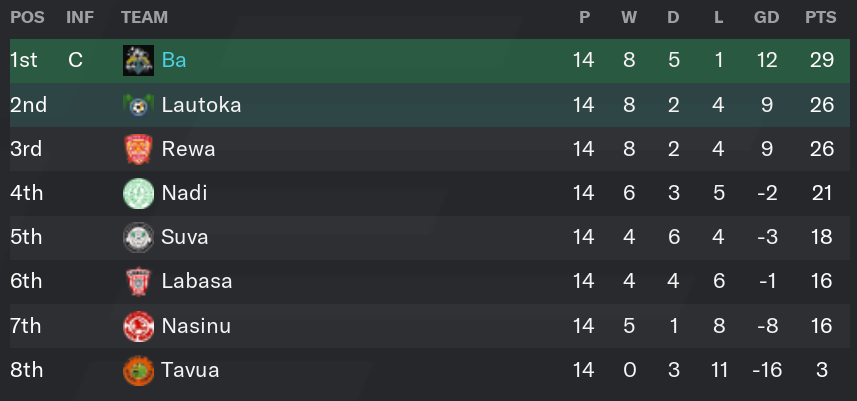Sort table by PTS column header

click(820, 17)
